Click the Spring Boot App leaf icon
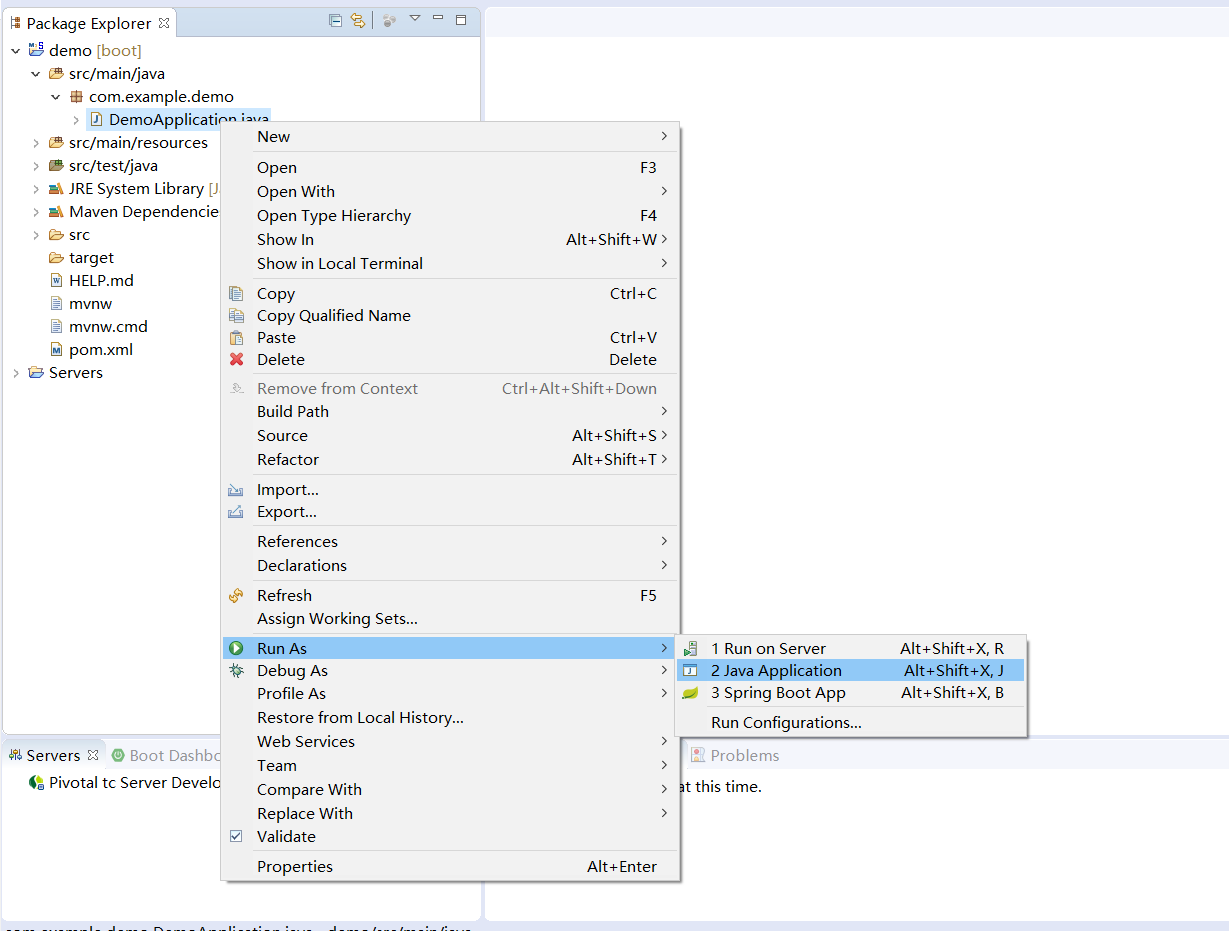The width and height of the screenshot is (1229, 931). 692,692
